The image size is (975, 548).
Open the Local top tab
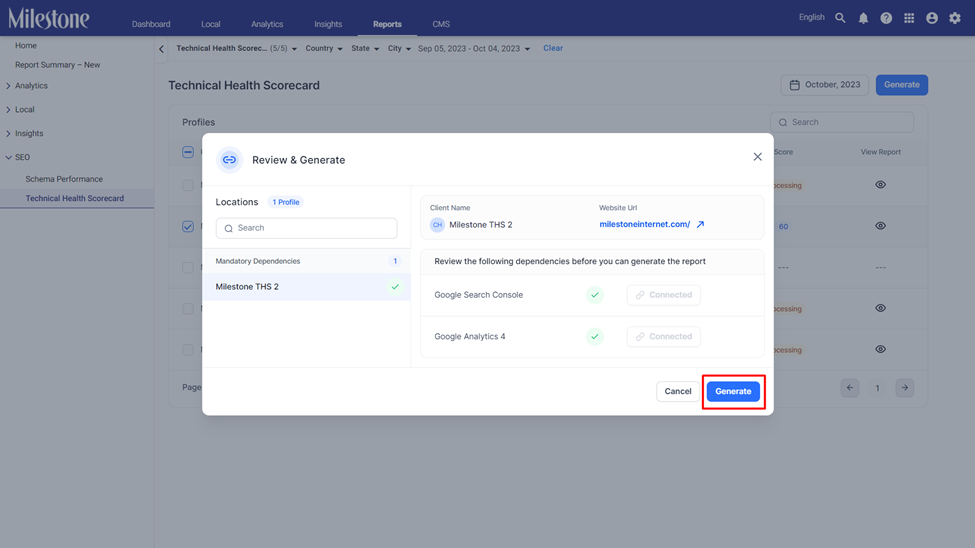tap(211, 24)
